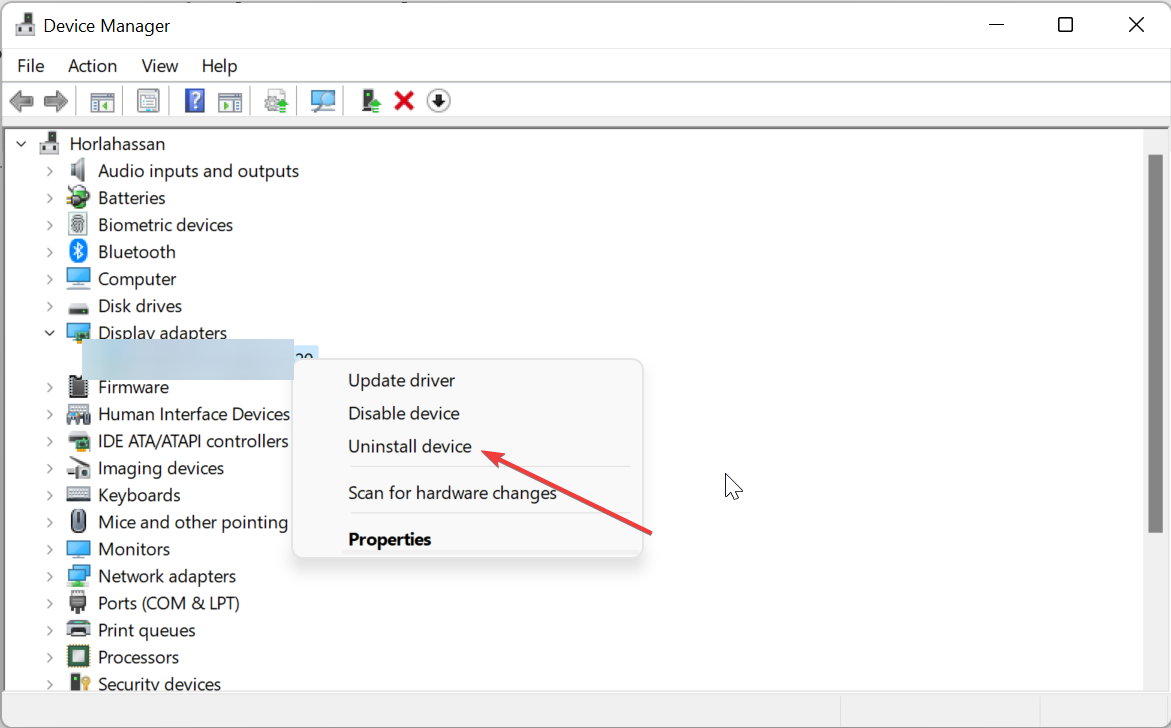Select the Computer tree item label
The image size is (1171, 728).
(137, 279)
